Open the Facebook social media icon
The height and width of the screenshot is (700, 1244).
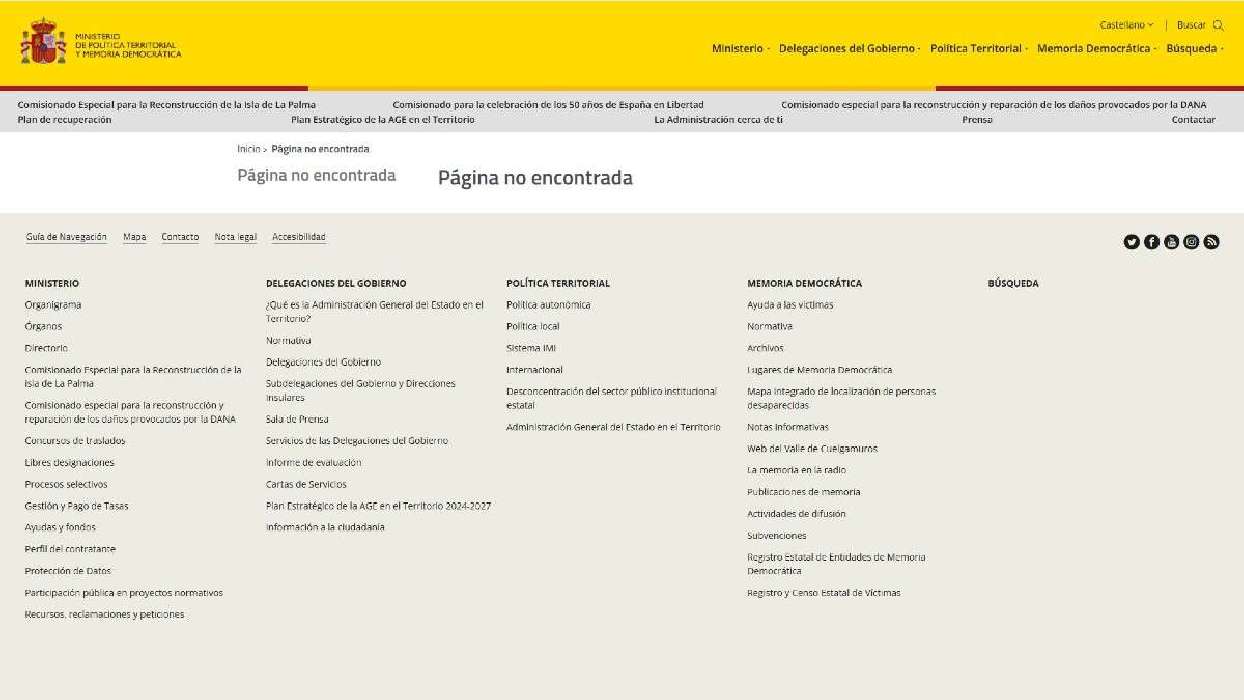pyautogui.click(x=1151, y=242)
